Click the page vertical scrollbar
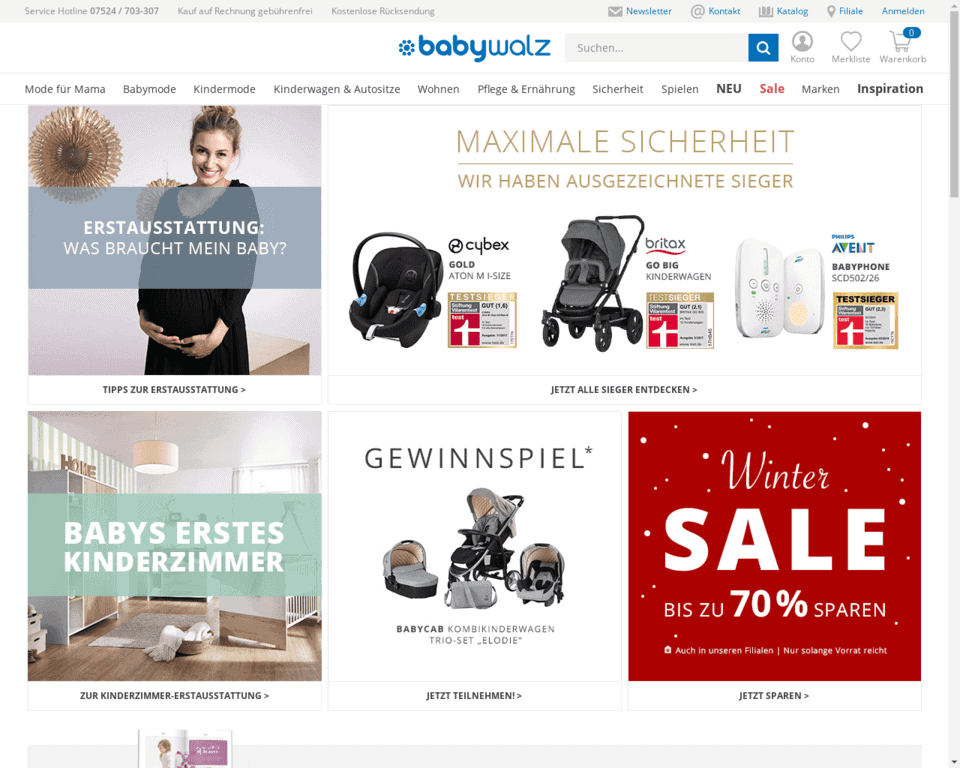This screenshot has width=960, height=768. (x=954, y=384)
